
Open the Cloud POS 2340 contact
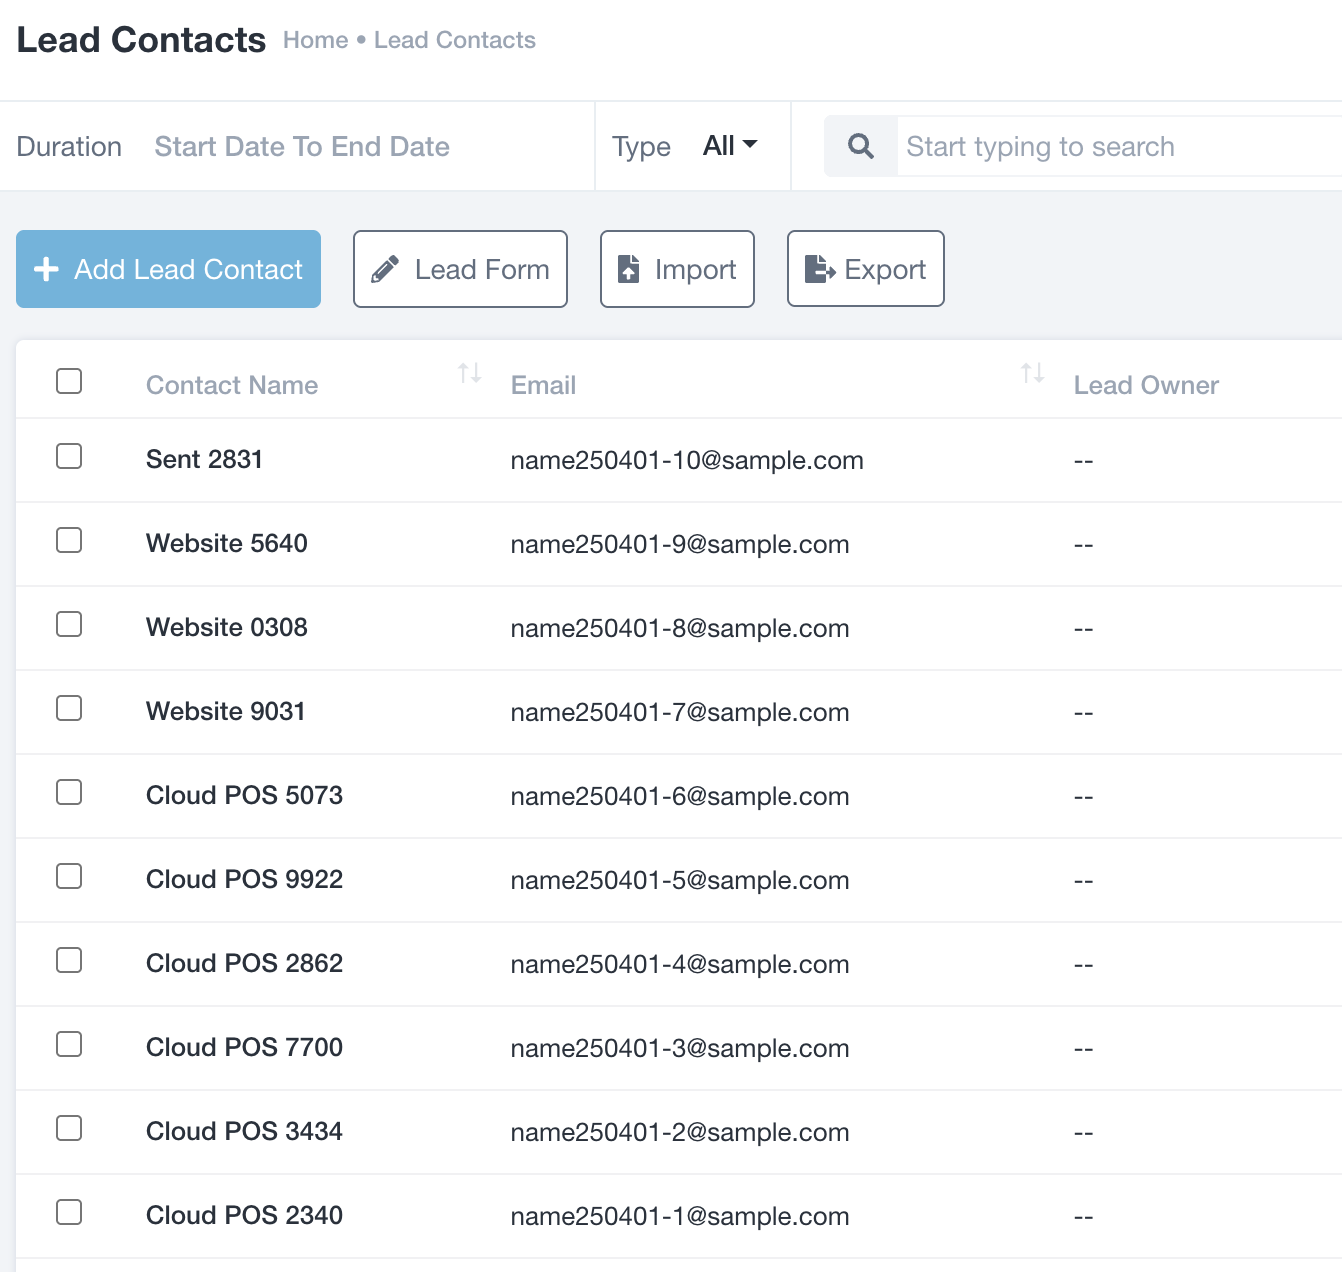coord(244,1215)
